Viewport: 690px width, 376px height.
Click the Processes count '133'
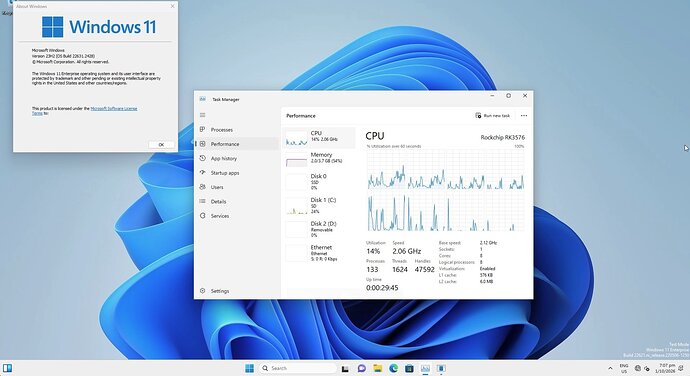pos(372,269)
